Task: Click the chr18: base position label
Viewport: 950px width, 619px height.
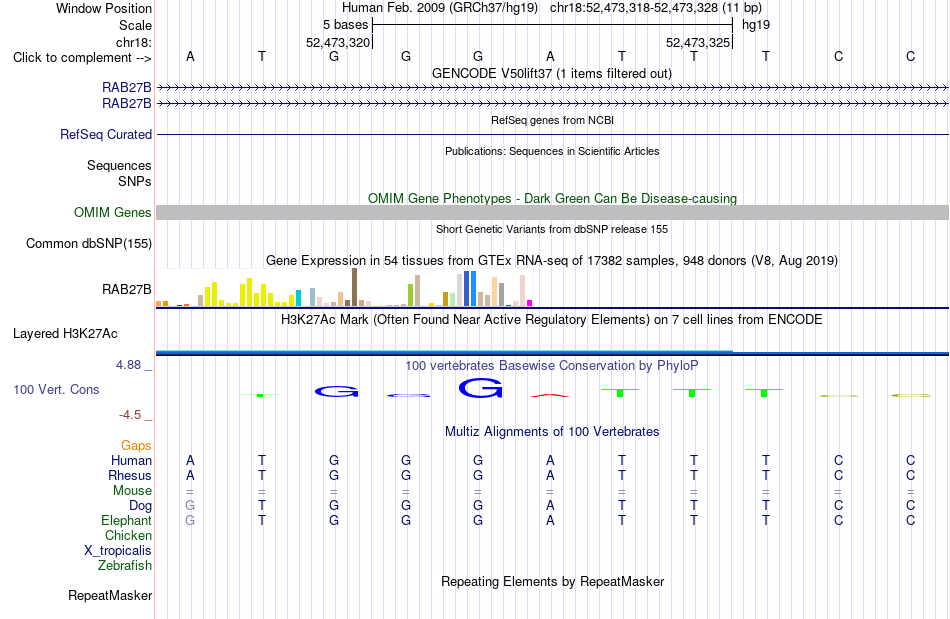Action: click(x=134, y=42)
